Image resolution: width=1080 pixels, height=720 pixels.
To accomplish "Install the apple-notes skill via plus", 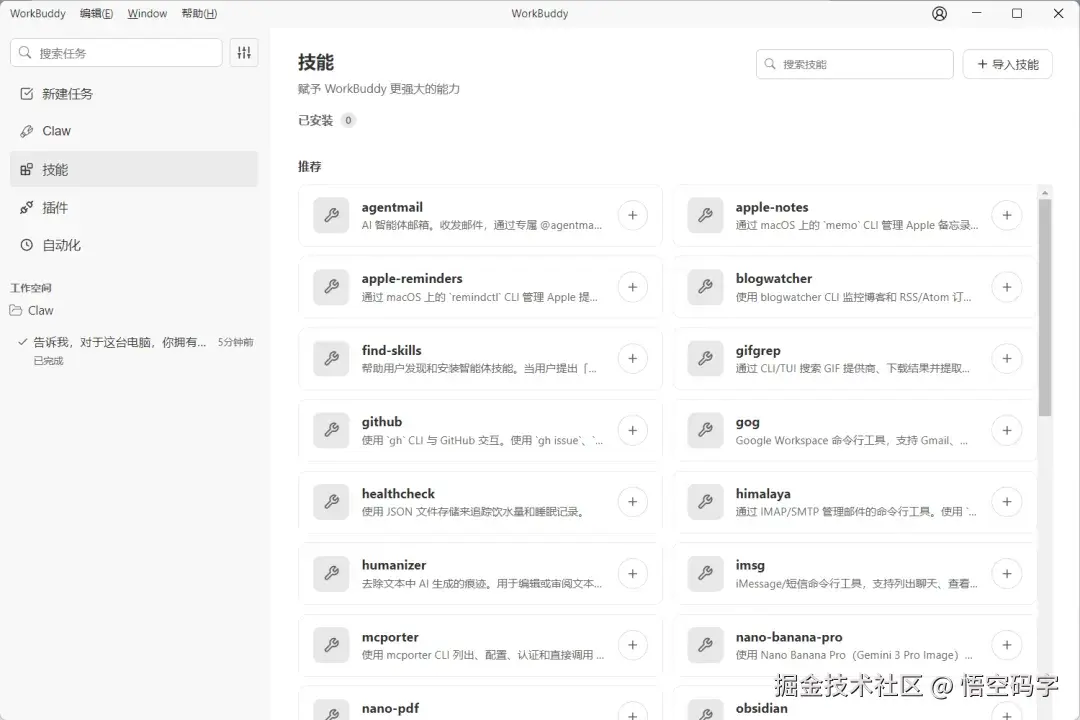I will (x=1006, y=215).
